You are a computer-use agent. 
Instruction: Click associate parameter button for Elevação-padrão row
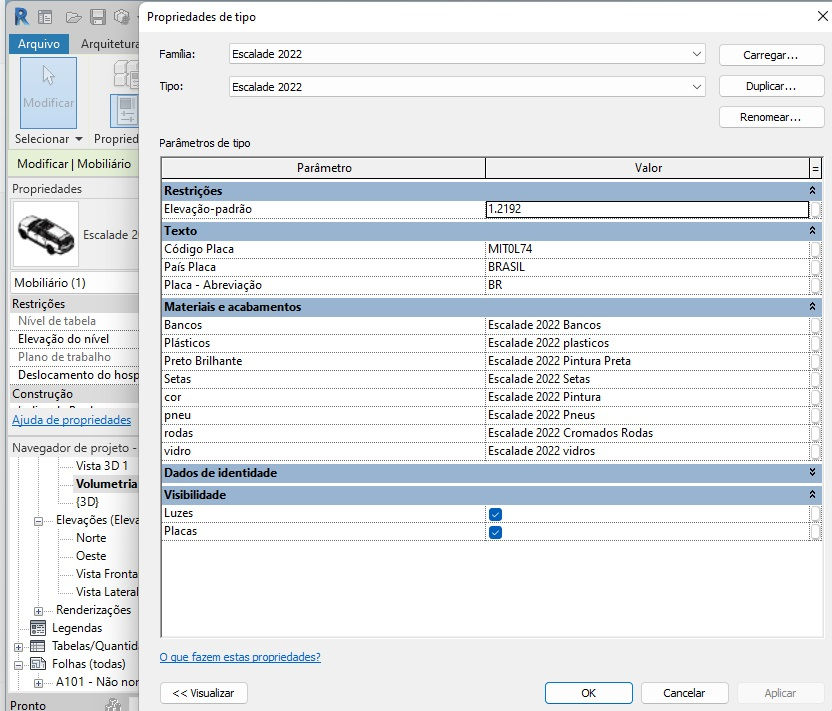pos(816,210)
